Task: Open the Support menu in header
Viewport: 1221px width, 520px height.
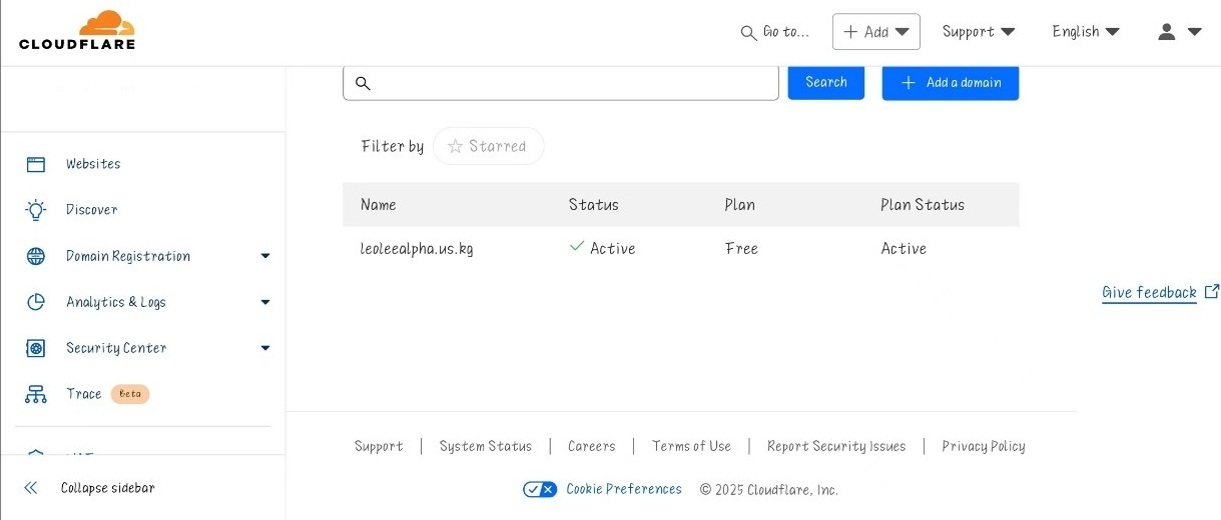Action: pos(978,32)
